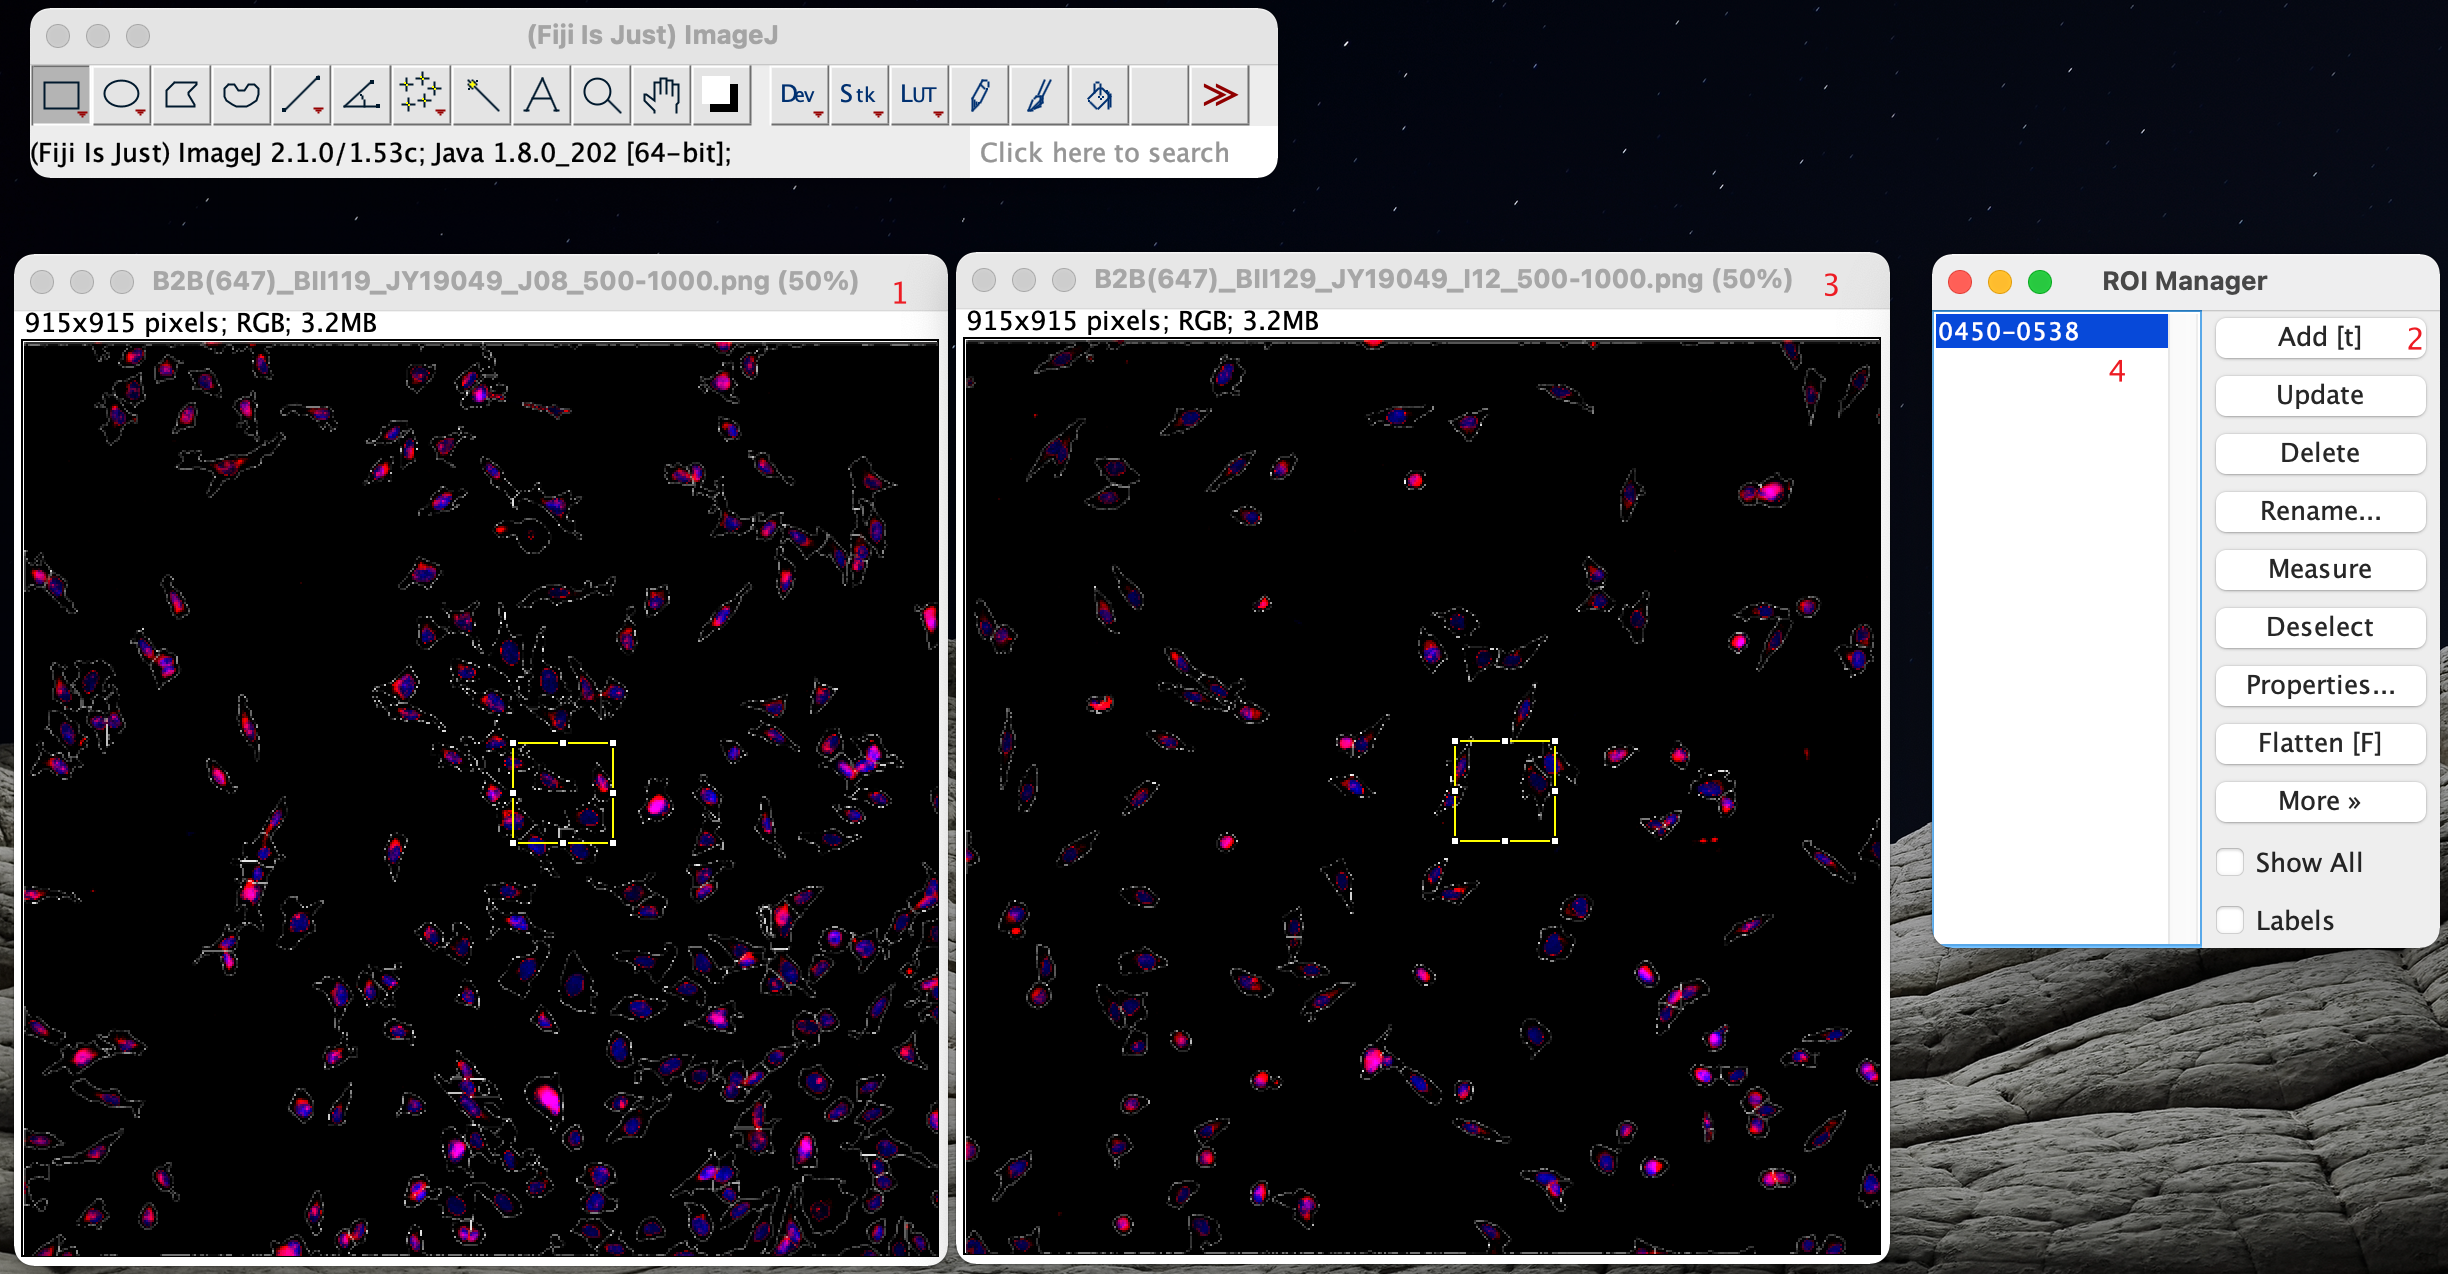Pick the Hand scrolling tool

click(661, 95)
